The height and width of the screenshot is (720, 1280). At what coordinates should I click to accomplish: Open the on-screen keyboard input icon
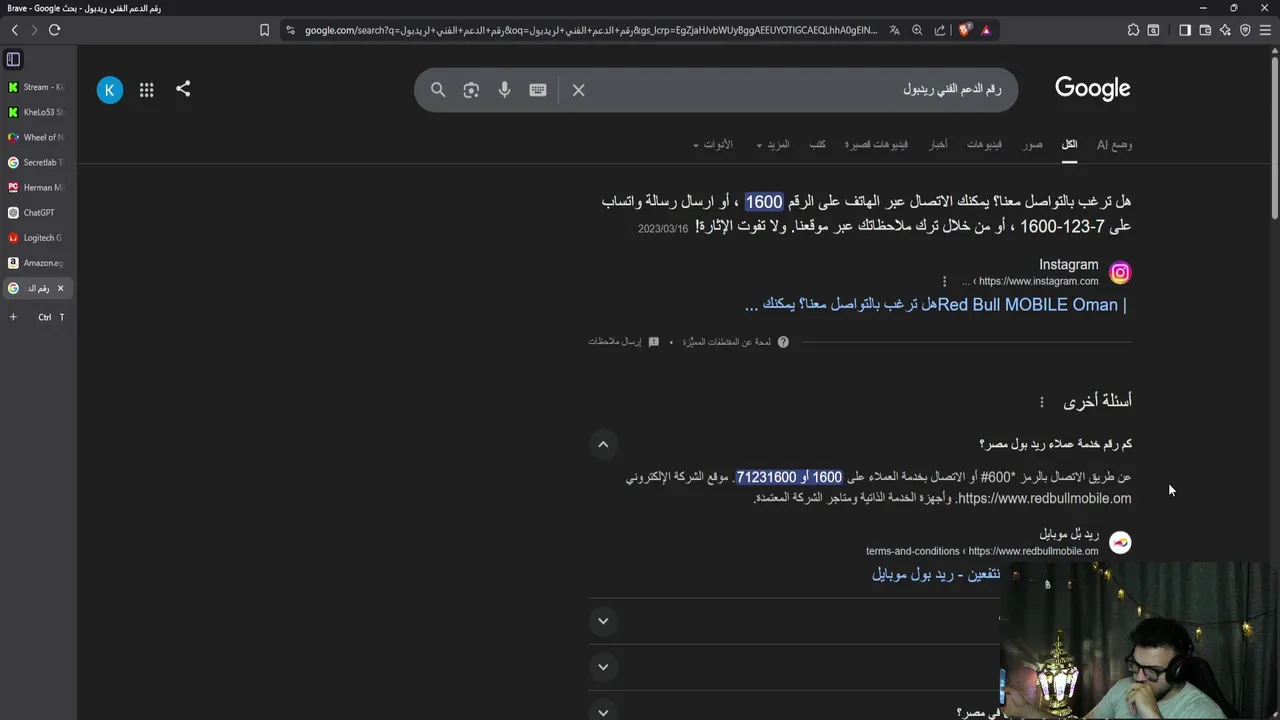pos(538,90)
